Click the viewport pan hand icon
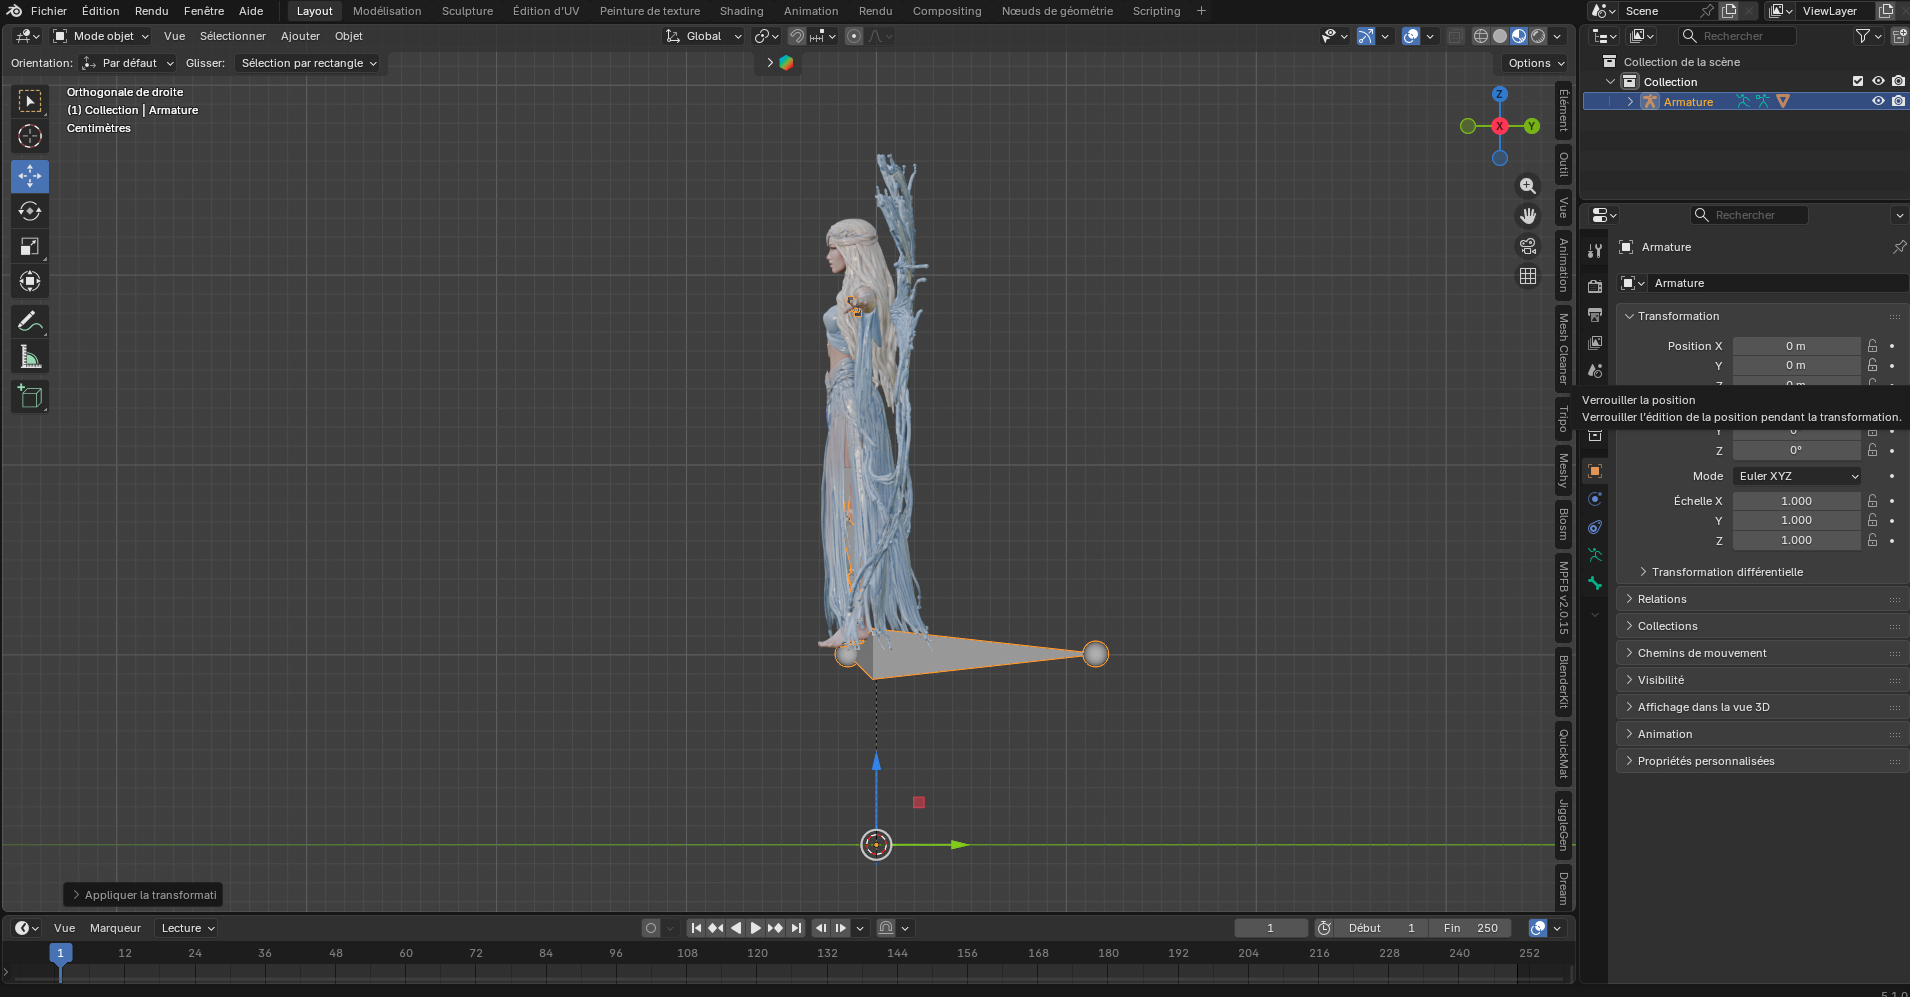Viewport: 1910px width, 997px height. coord(1528,216)
